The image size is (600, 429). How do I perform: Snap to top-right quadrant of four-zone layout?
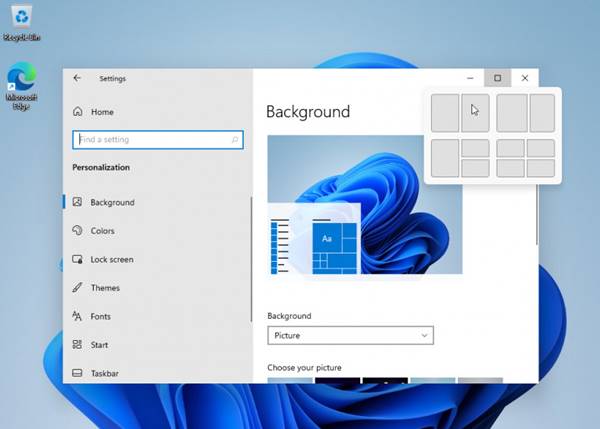[541, 148]
